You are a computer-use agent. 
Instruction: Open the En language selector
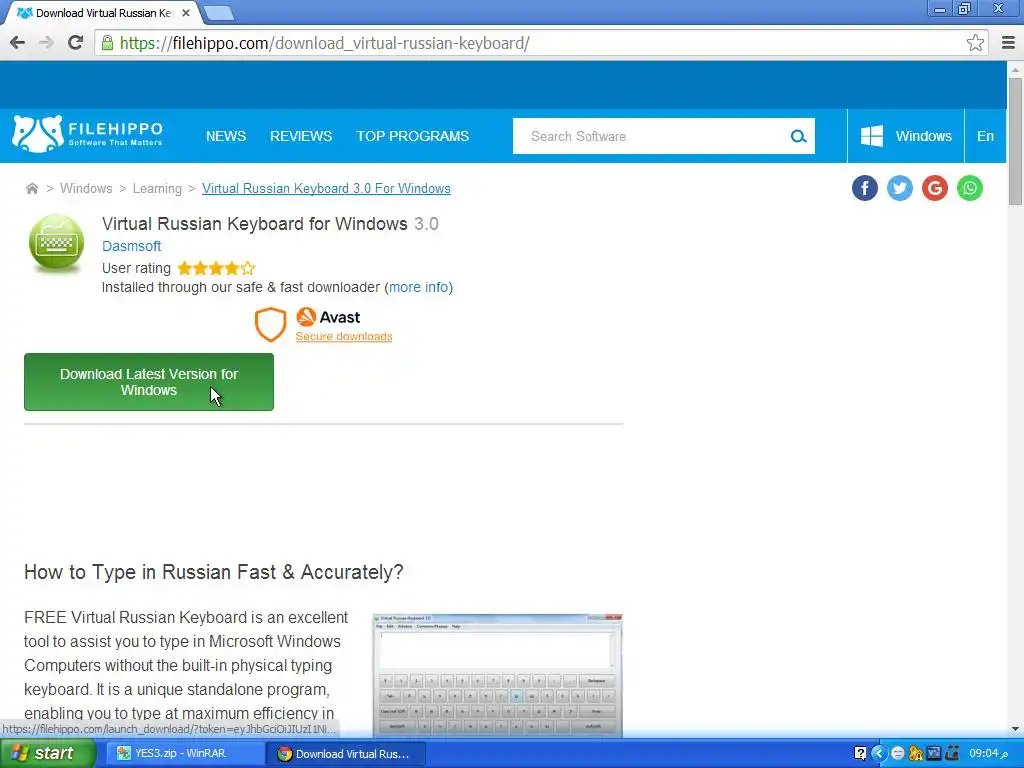pos(985,136)
